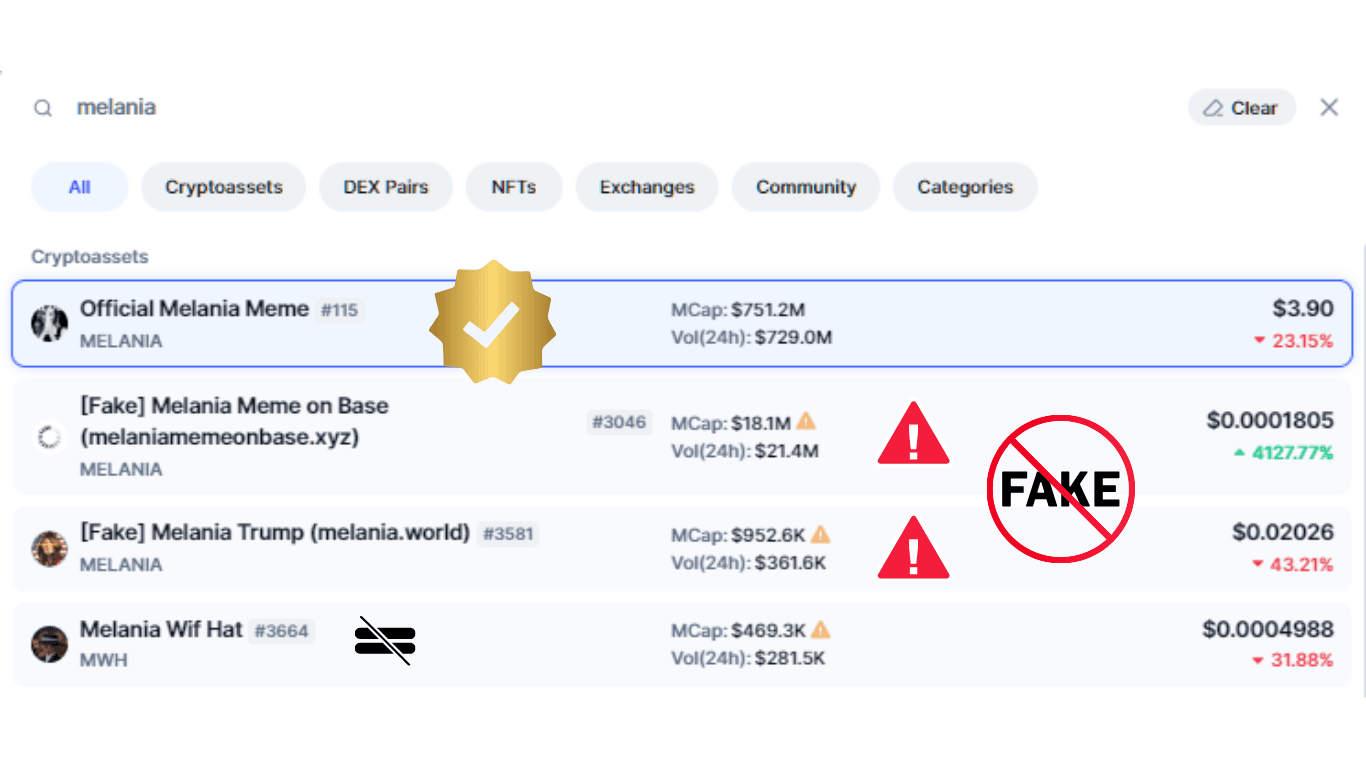The width and height of the screenshot is (1366, 768).
Task: Click the 23.15% price change
Action: 1293,341
